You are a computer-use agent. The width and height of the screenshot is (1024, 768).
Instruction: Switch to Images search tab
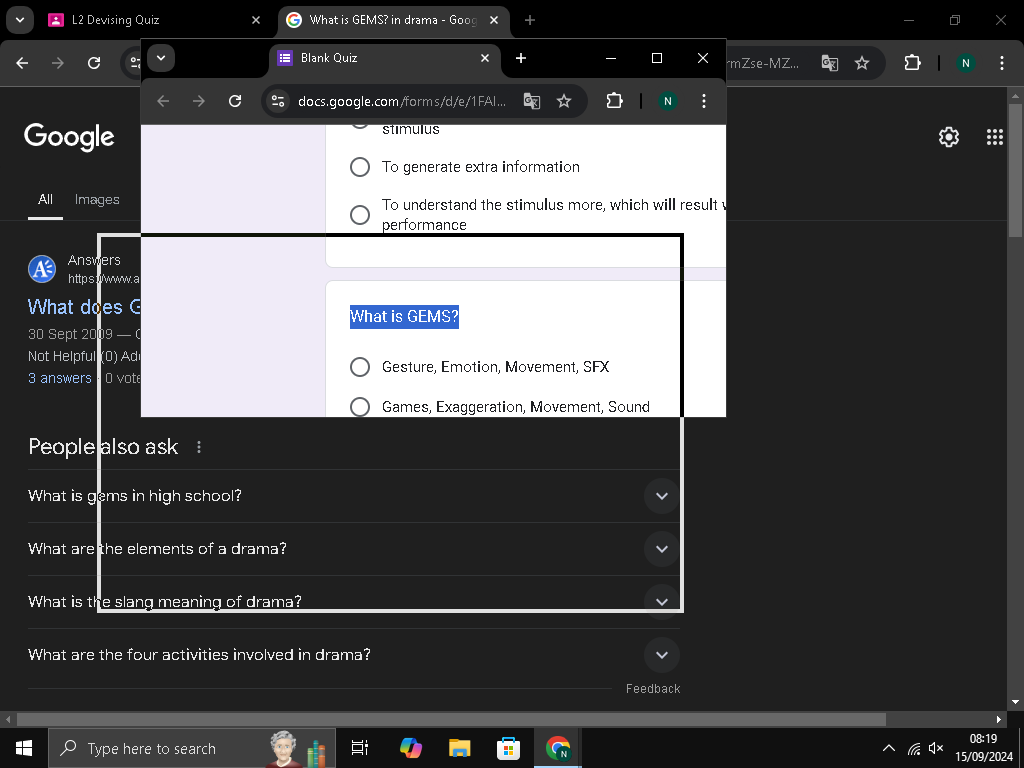point(97,200)
